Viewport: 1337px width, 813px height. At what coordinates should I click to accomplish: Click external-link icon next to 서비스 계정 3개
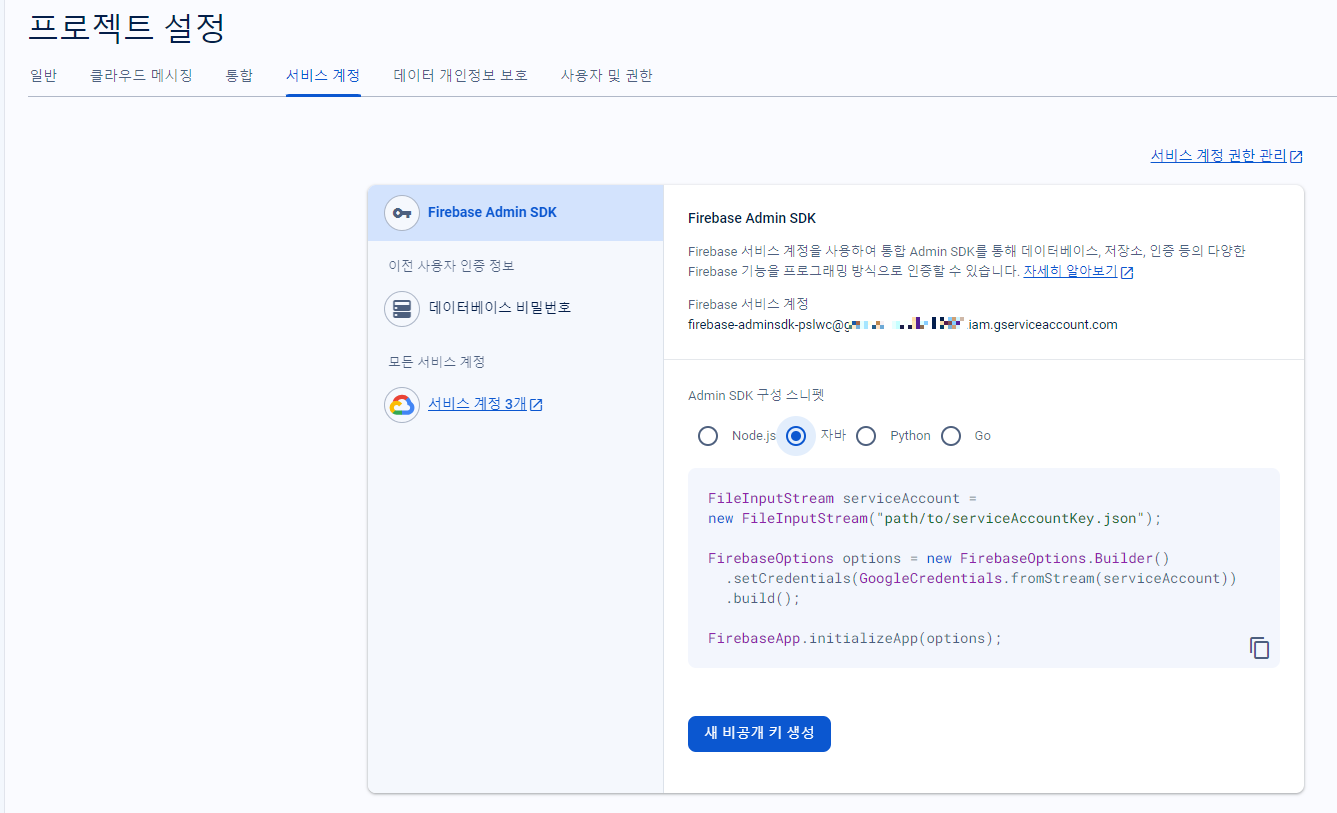(536, 405)
